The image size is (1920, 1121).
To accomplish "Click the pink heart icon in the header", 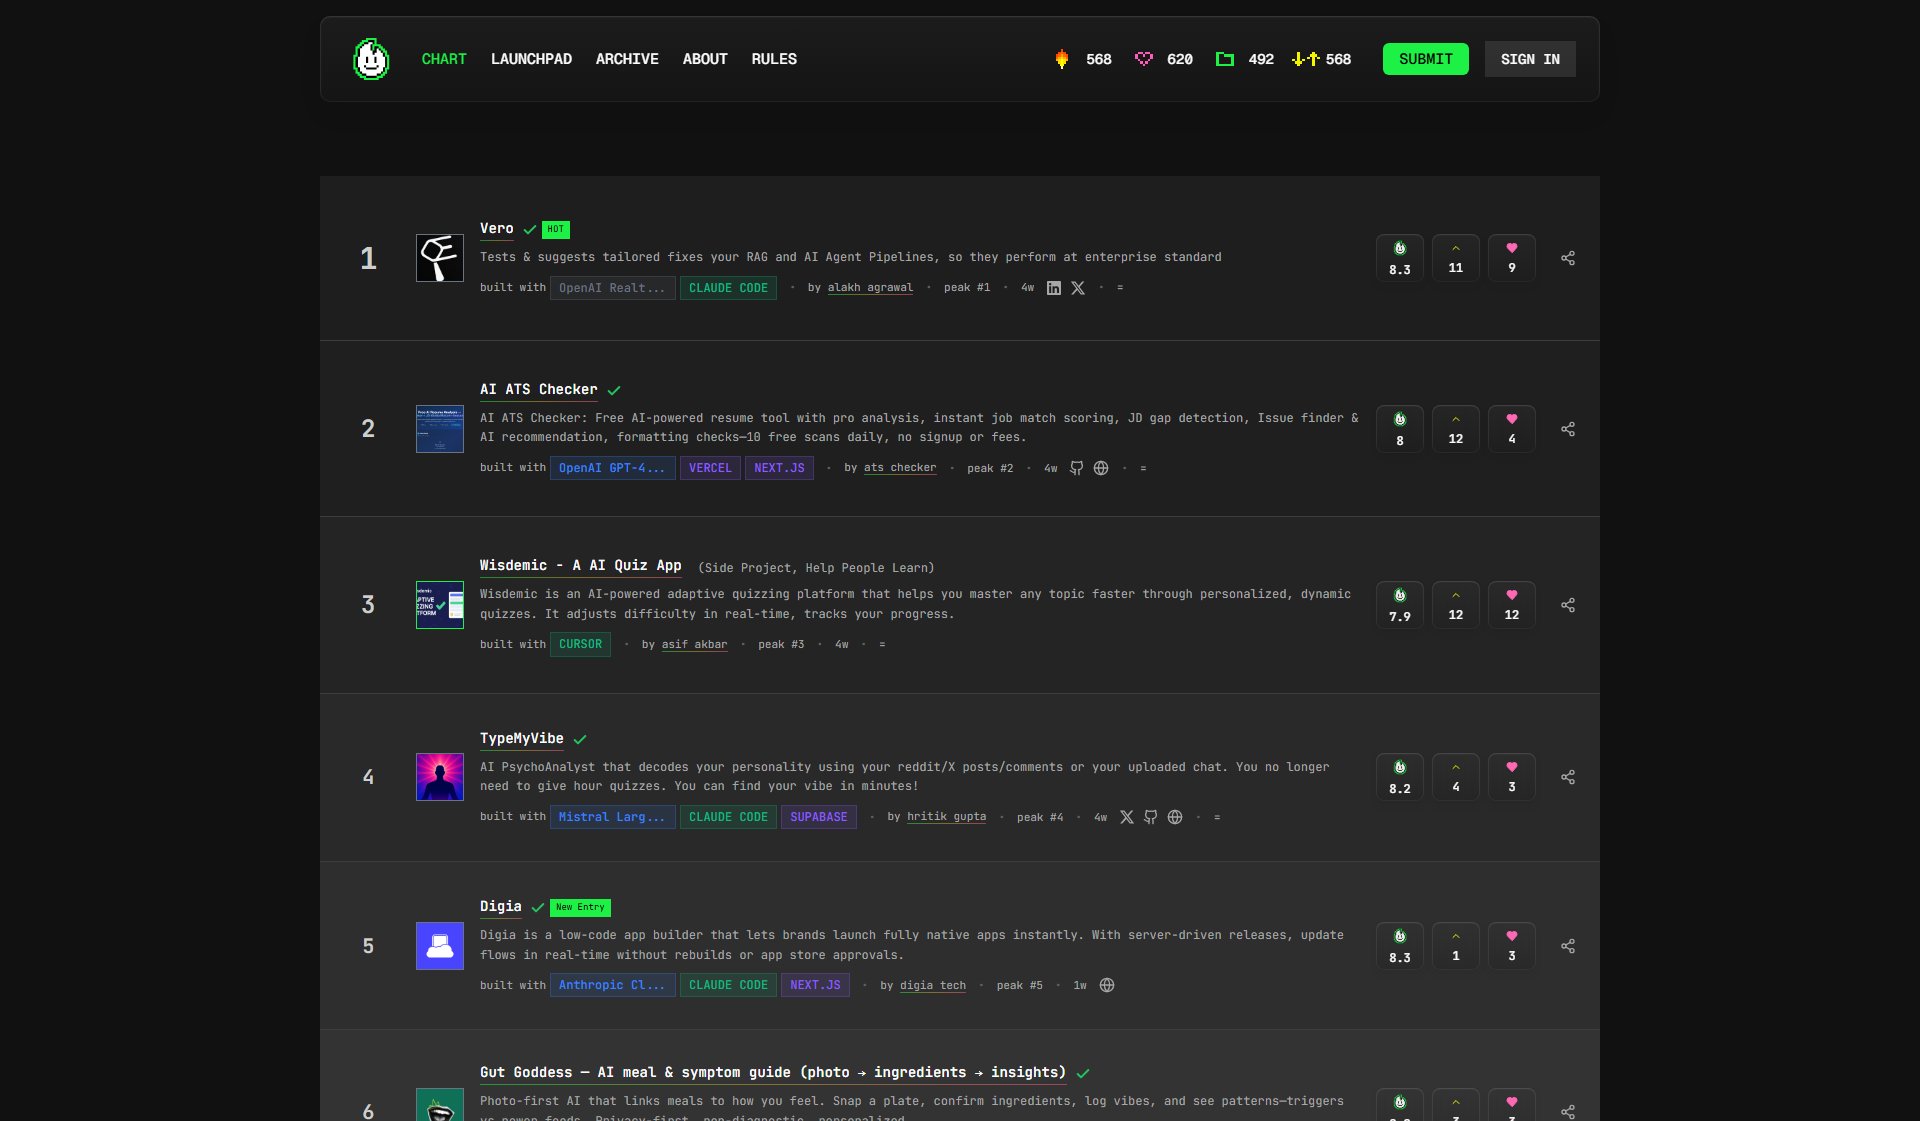I will tap(1143, 59).
